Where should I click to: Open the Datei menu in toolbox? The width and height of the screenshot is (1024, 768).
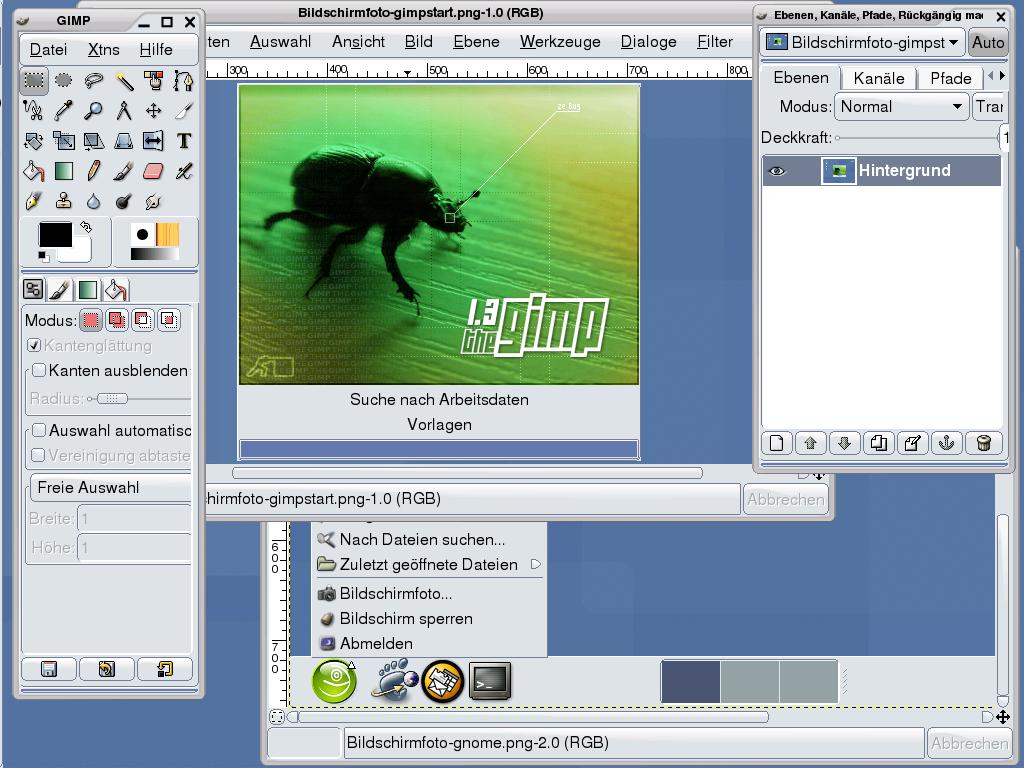coord(48,50)
